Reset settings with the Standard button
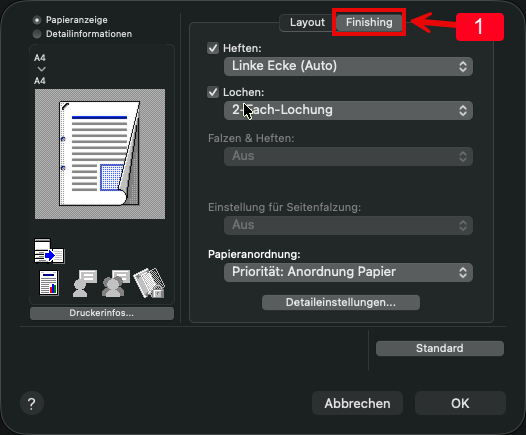The width and height of the screenshot is (526, 435). (439, 348)
